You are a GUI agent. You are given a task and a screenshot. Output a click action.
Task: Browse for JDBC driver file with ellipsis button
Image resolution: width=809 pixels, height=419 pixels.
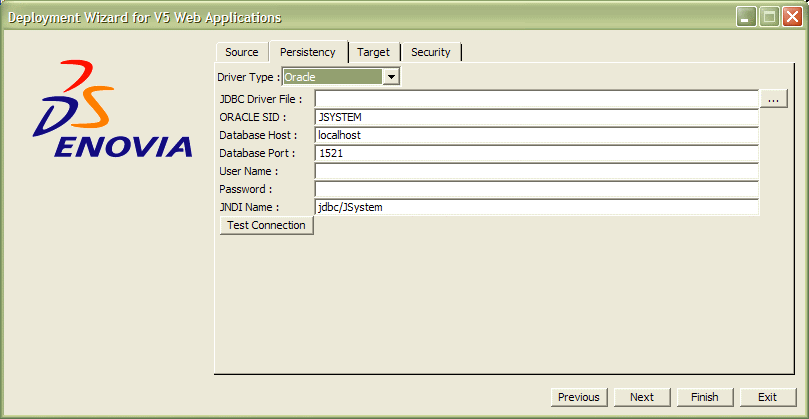pyautogui.click(x=775, y=99)
